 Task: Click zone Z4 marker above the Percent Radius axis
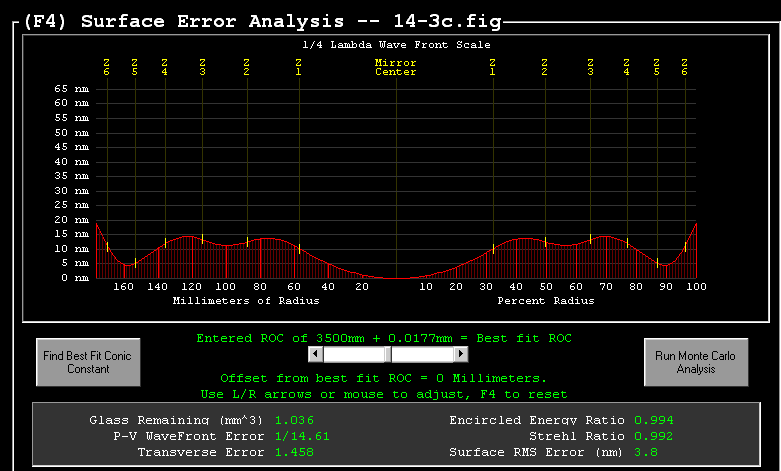[x=626, y=67]
